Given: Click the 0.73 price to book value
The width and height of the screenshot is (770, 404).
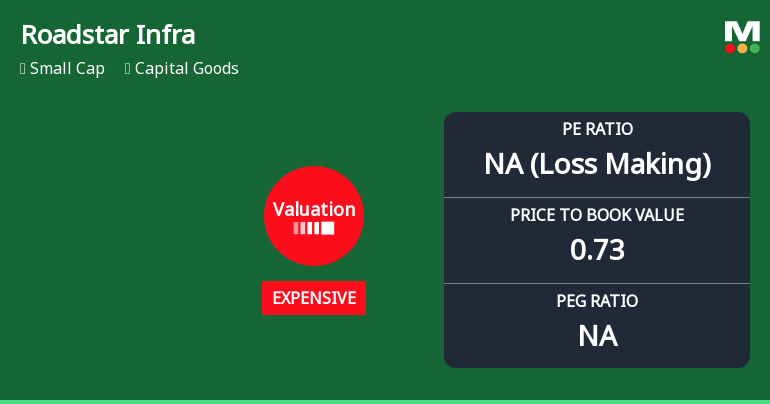Looking at the screenshot, I should point(597,250).
